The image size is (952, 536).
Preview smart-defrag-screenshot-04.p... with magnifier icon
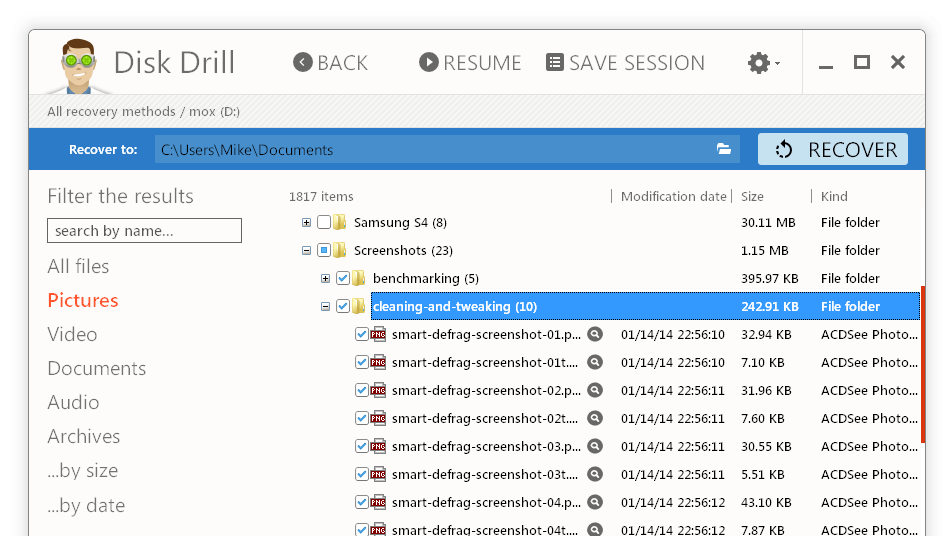coord(595,502)
